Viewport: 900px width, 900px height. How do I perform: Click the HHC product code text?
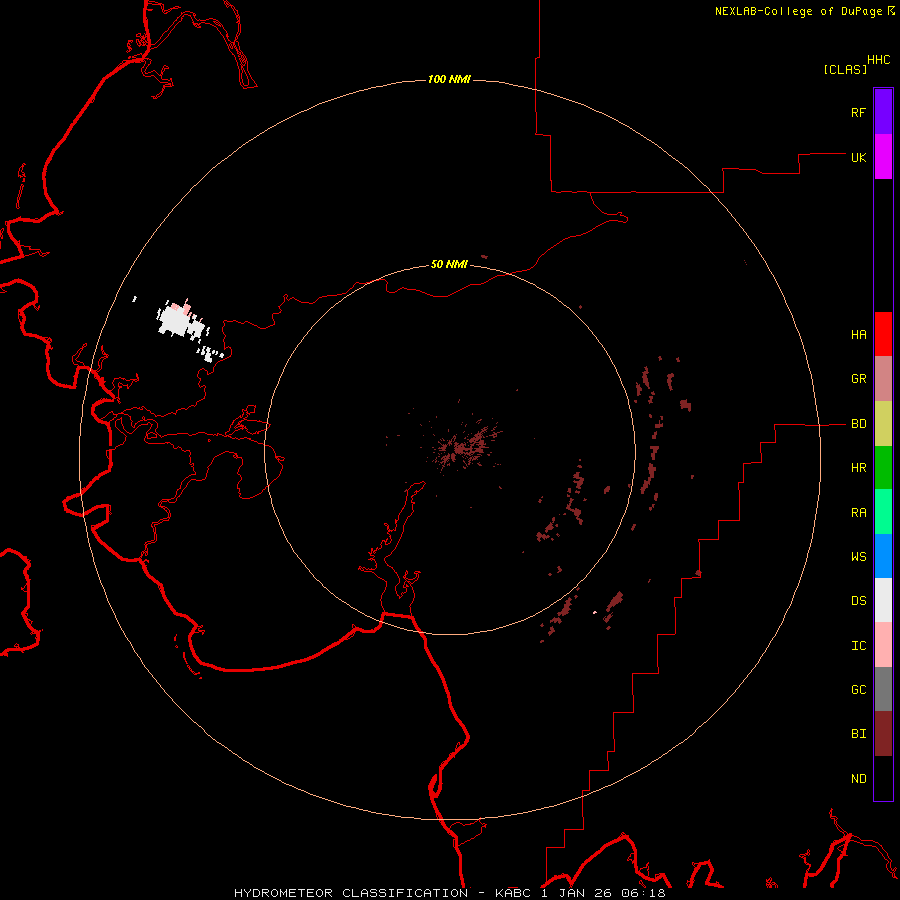coord(879,60)
